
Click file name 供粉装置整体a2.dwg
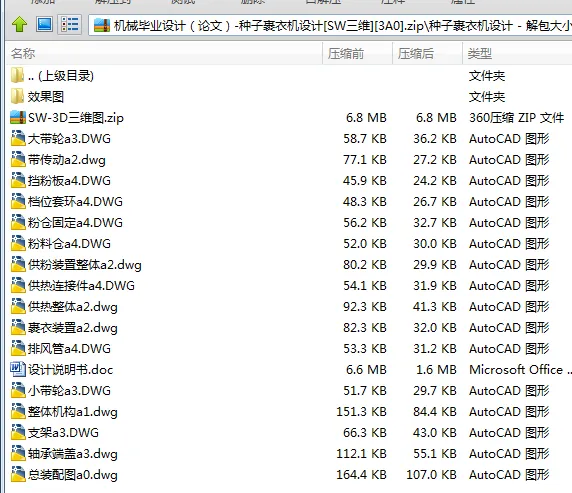tap(85, 265)
